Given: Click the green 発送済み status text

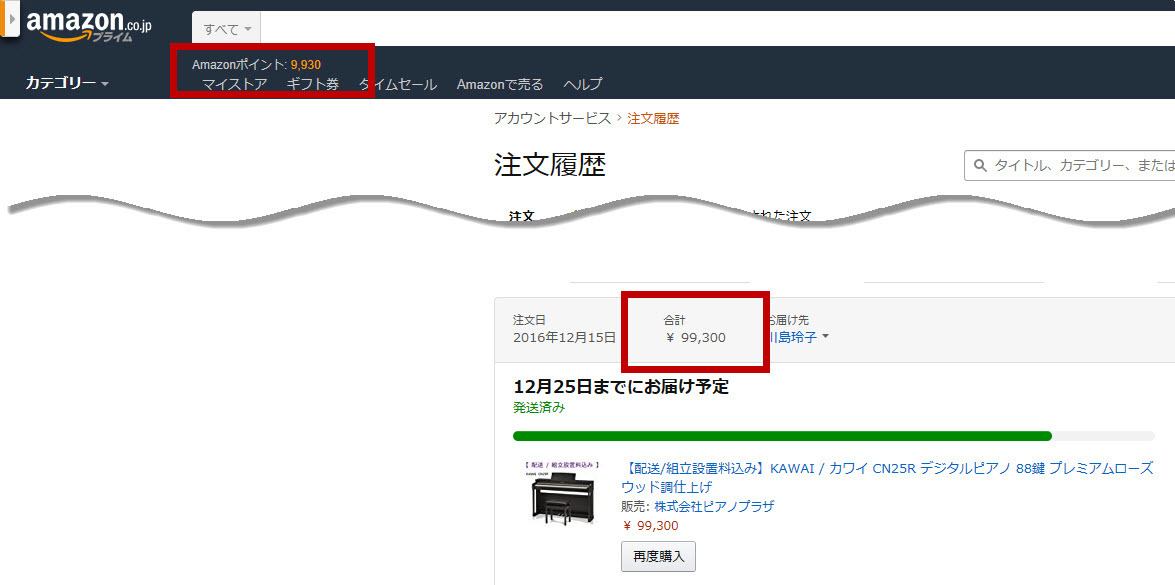Looking at the screenshot, I should coord(539,408).
